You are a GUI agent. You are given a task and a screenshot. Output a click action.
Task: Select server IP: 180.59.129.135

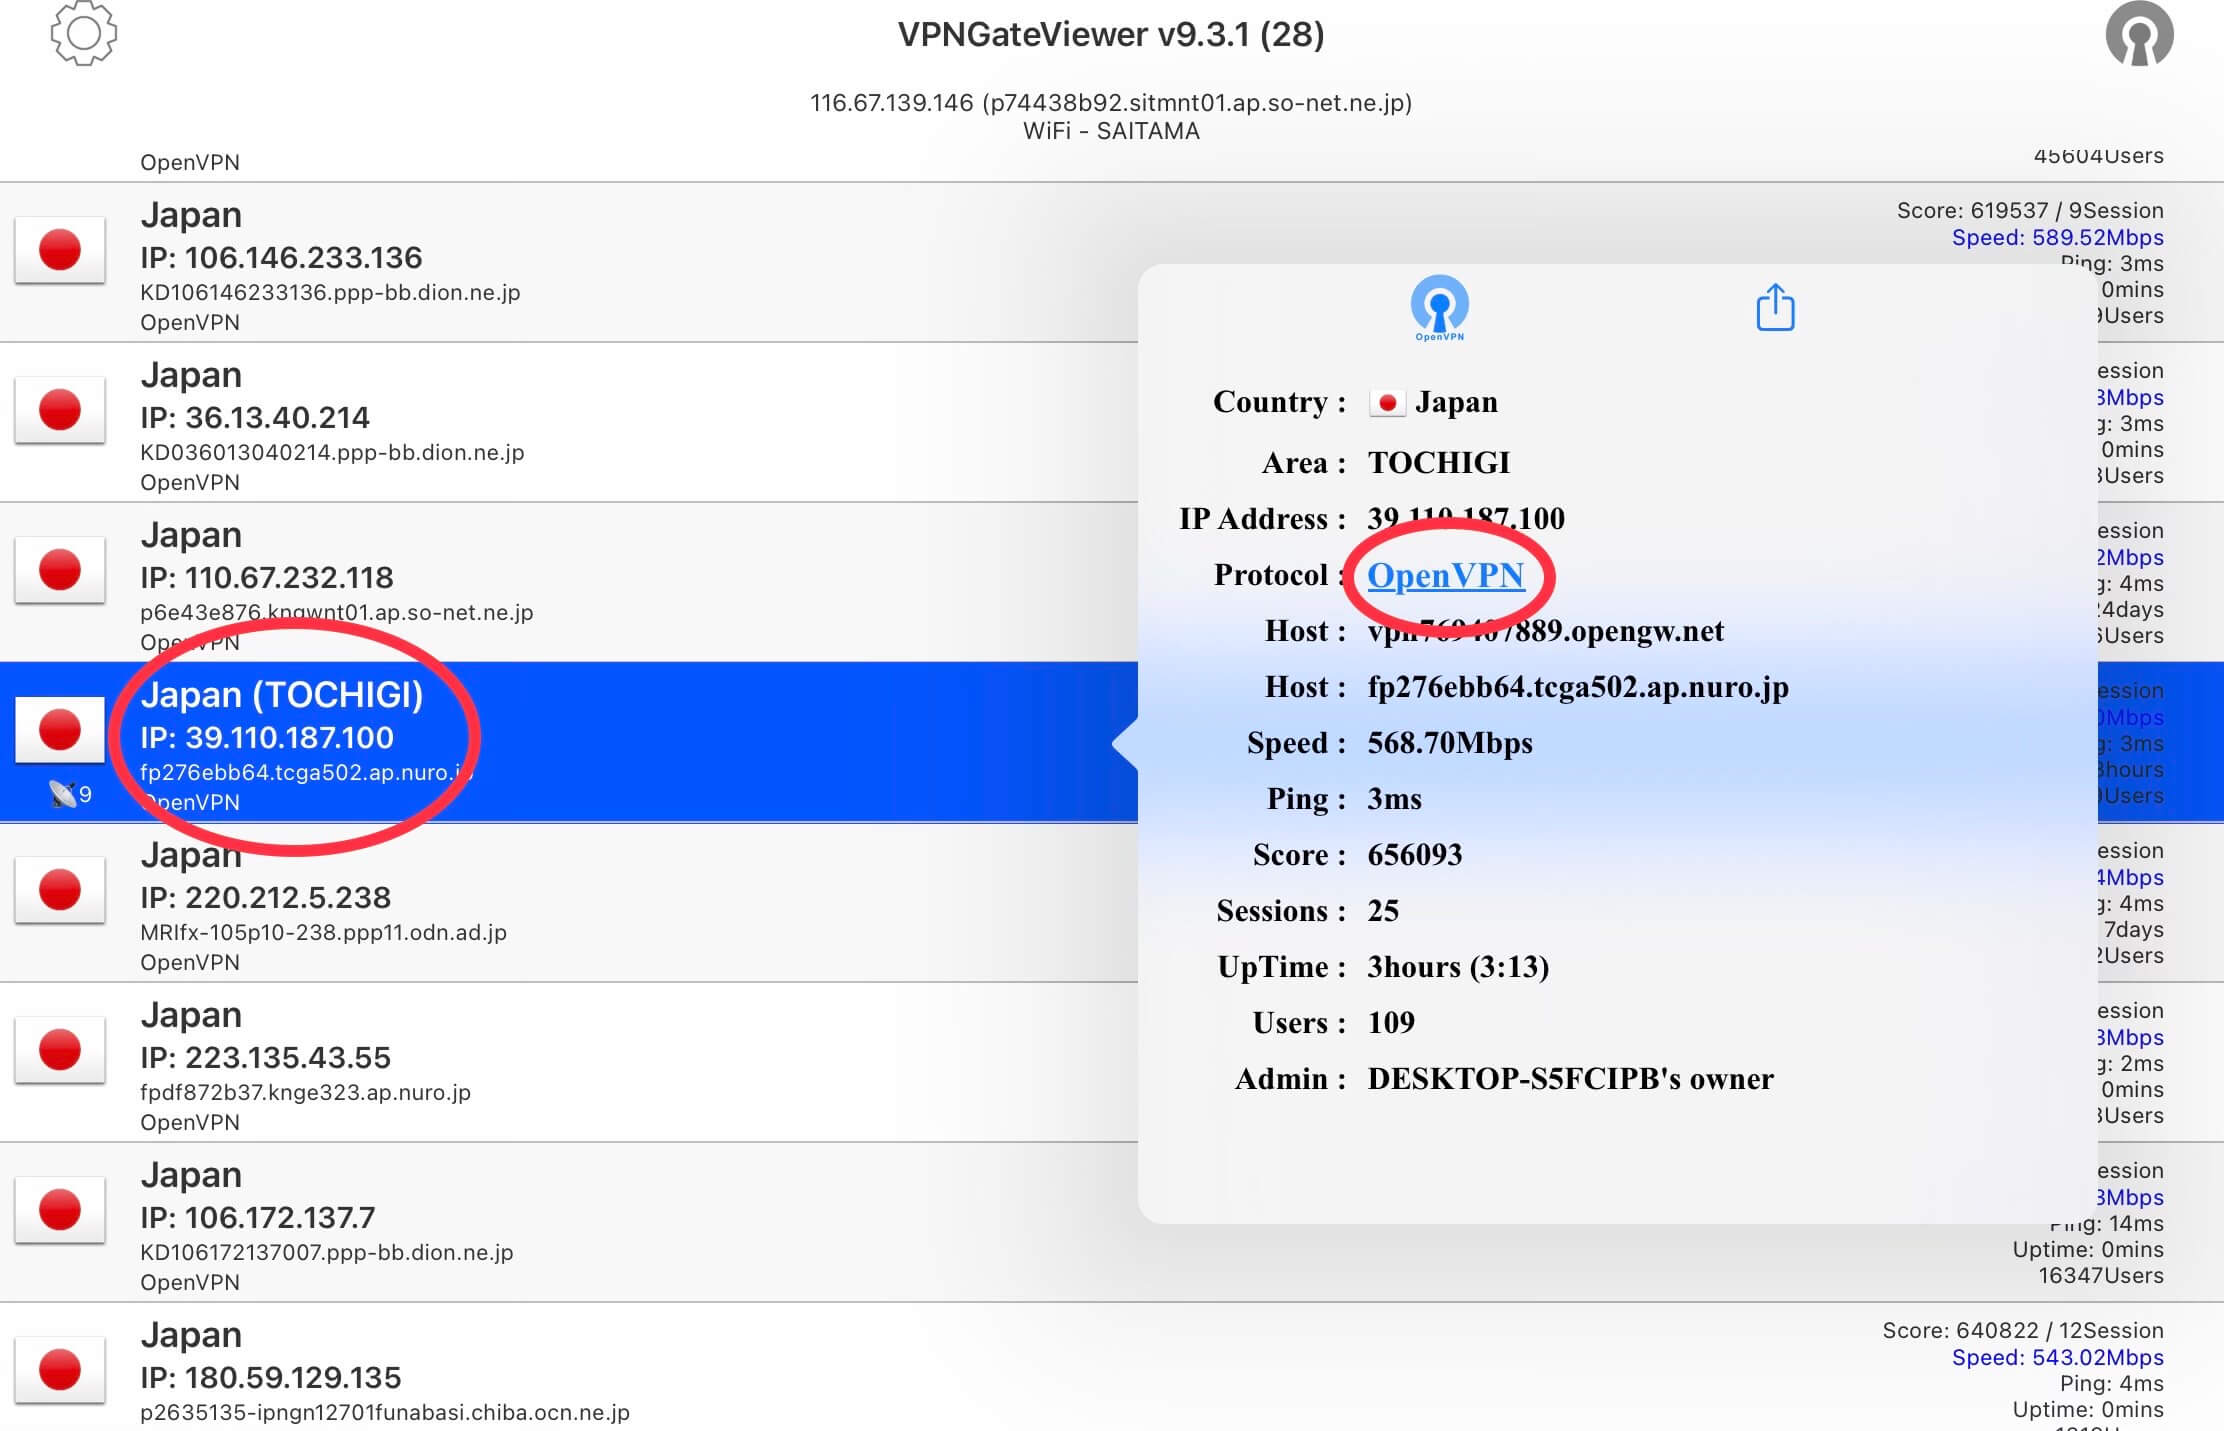[x=271, y=1378]
